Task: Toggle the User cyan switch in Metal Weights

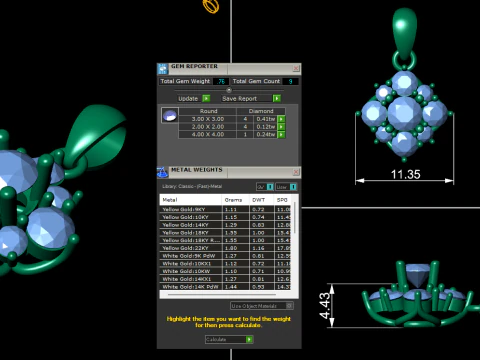Action: [x=293, y=187]
